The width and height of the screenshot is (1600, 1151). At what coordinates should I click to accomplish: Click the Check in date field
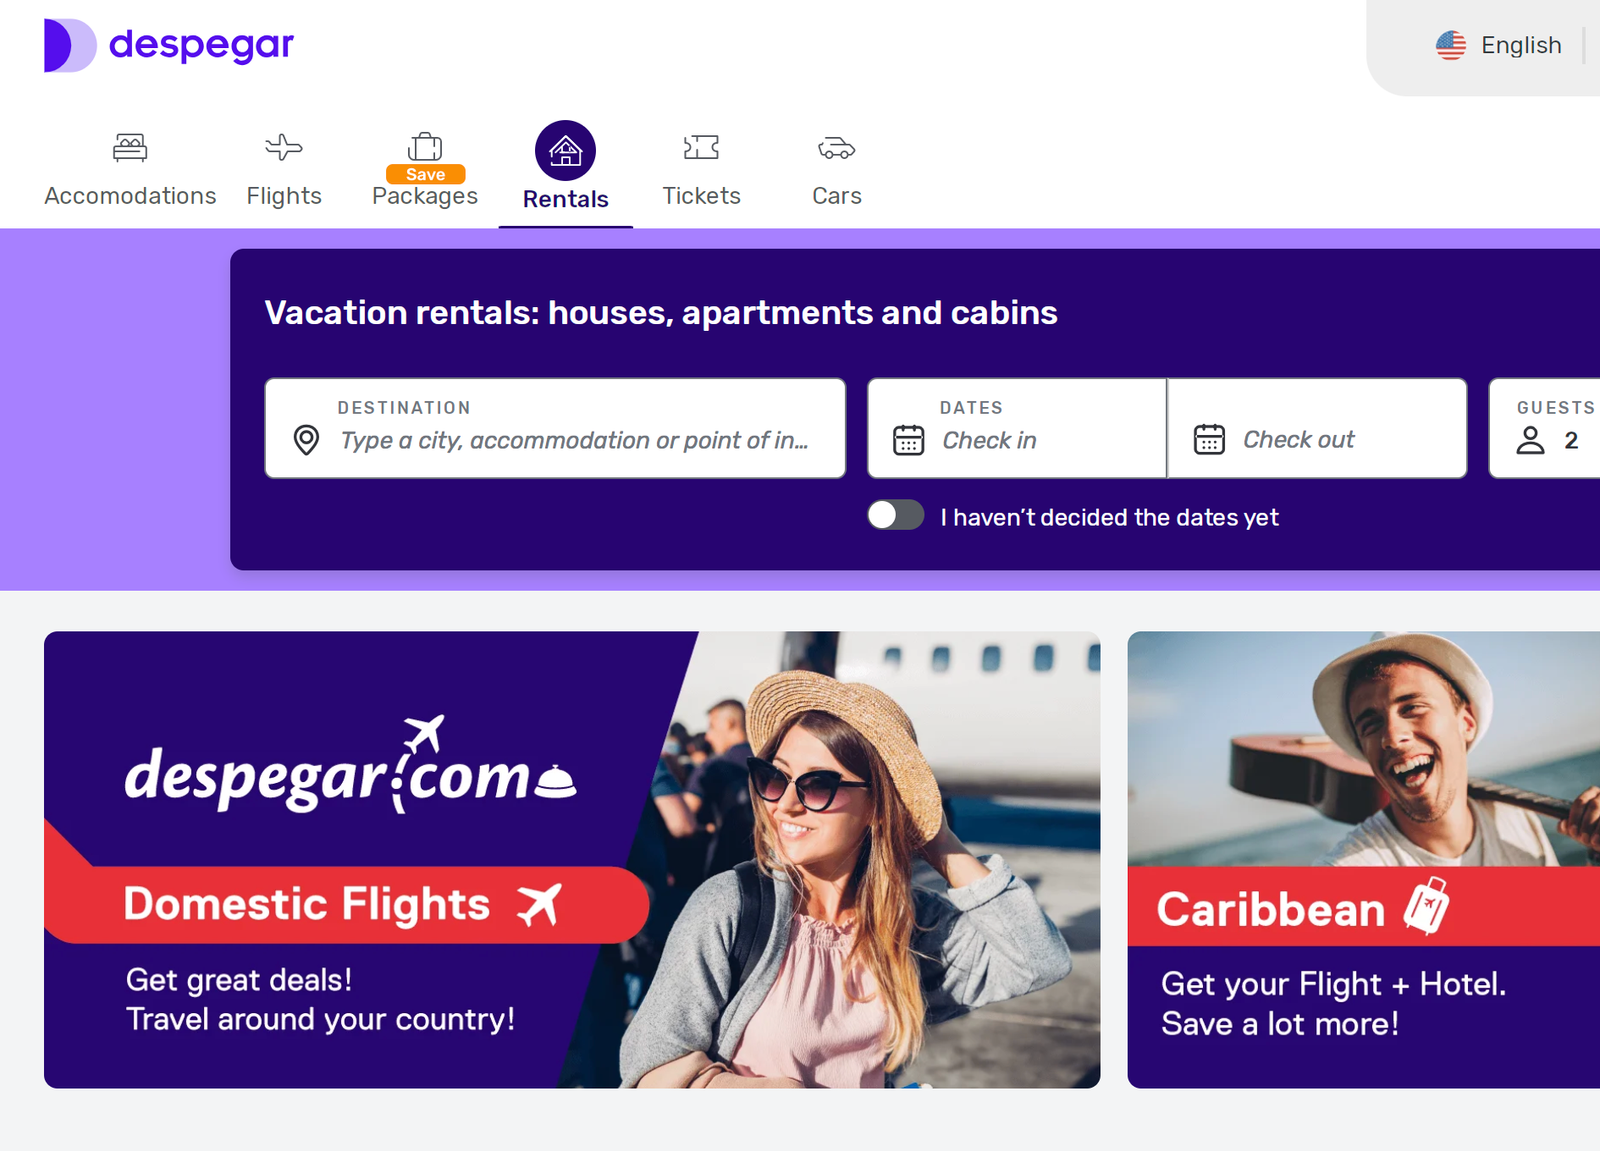[x=1017, y=428]
